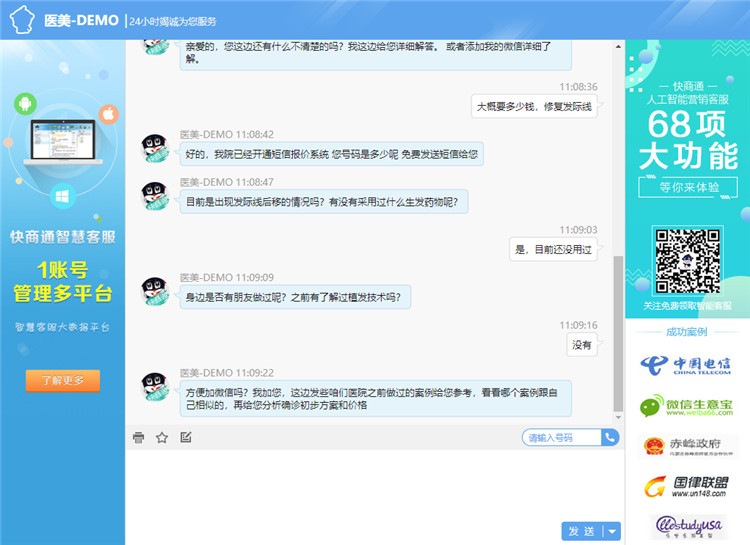This screenshot has width=750, height=545.
Task: Click the blue Windows icon
Action: point(62,195)
